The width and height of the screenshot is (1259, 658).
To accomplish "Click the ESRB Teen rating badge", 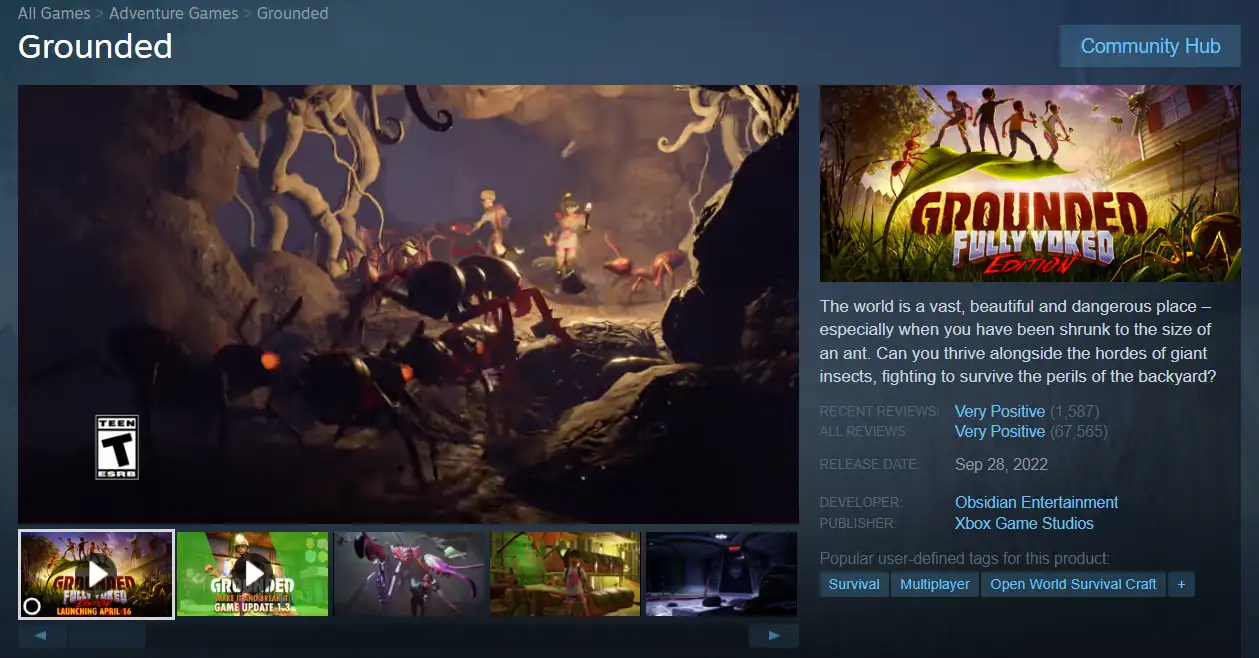I will coord(116,447).
